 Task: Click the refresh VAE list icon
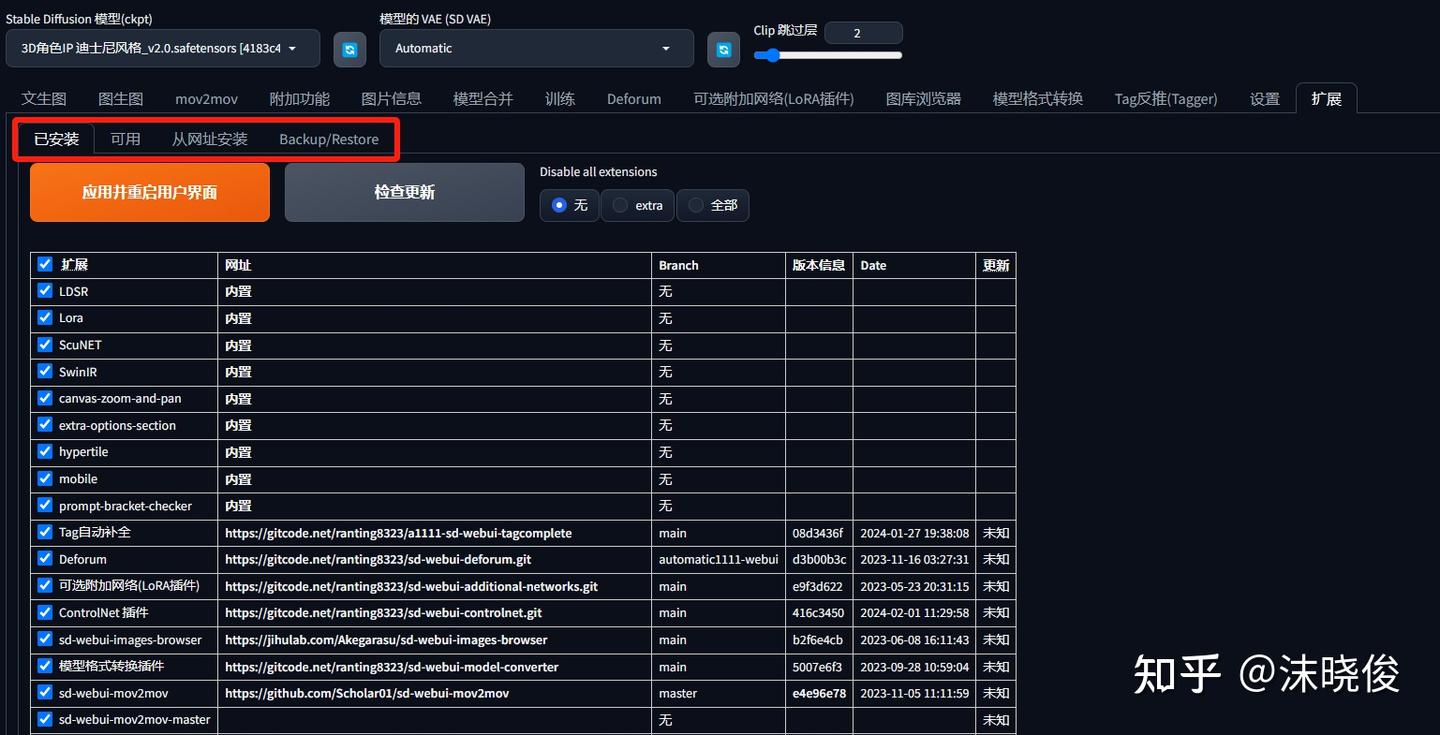tap(723, 49)
